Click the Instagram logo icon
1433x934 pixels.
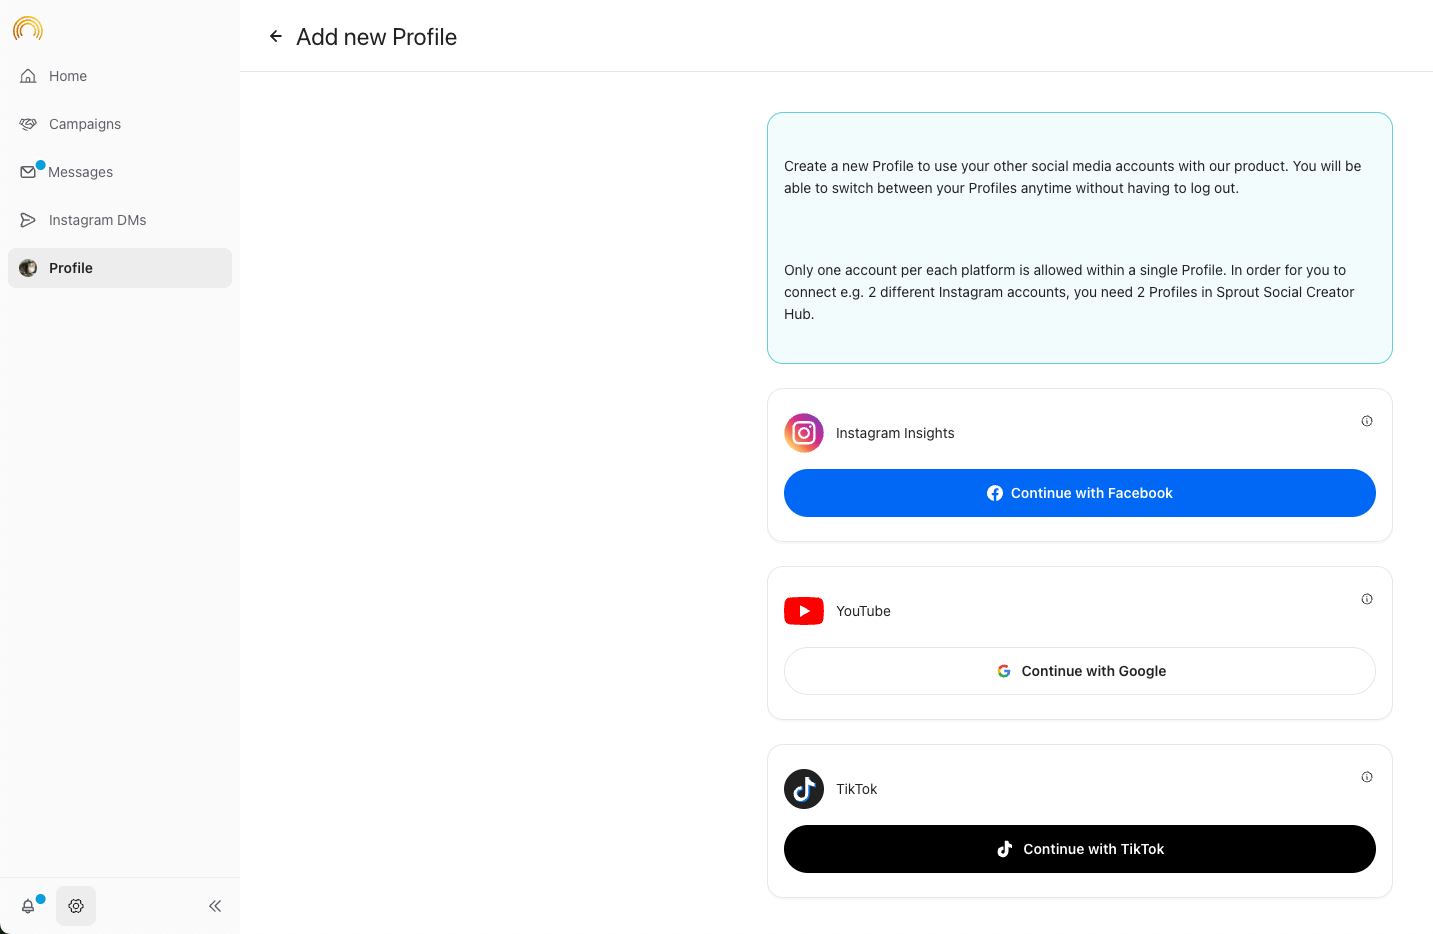804,433
